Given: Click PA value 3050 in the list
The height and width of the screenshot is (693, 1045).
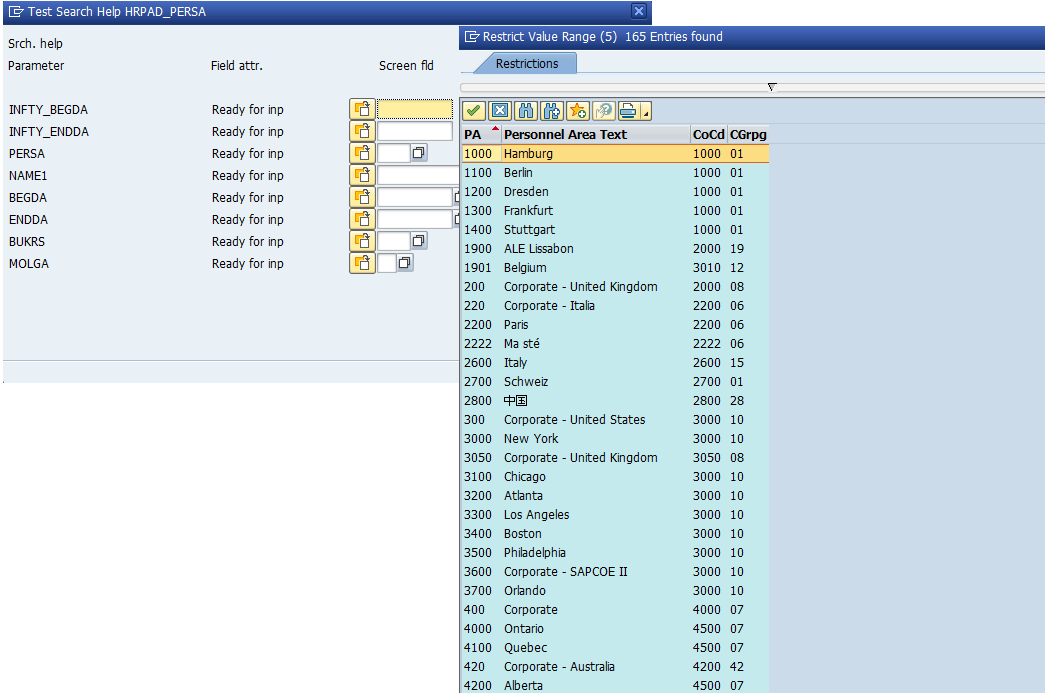Looking at the screenshot, I should pyautogui.click(x=478, y=458).
